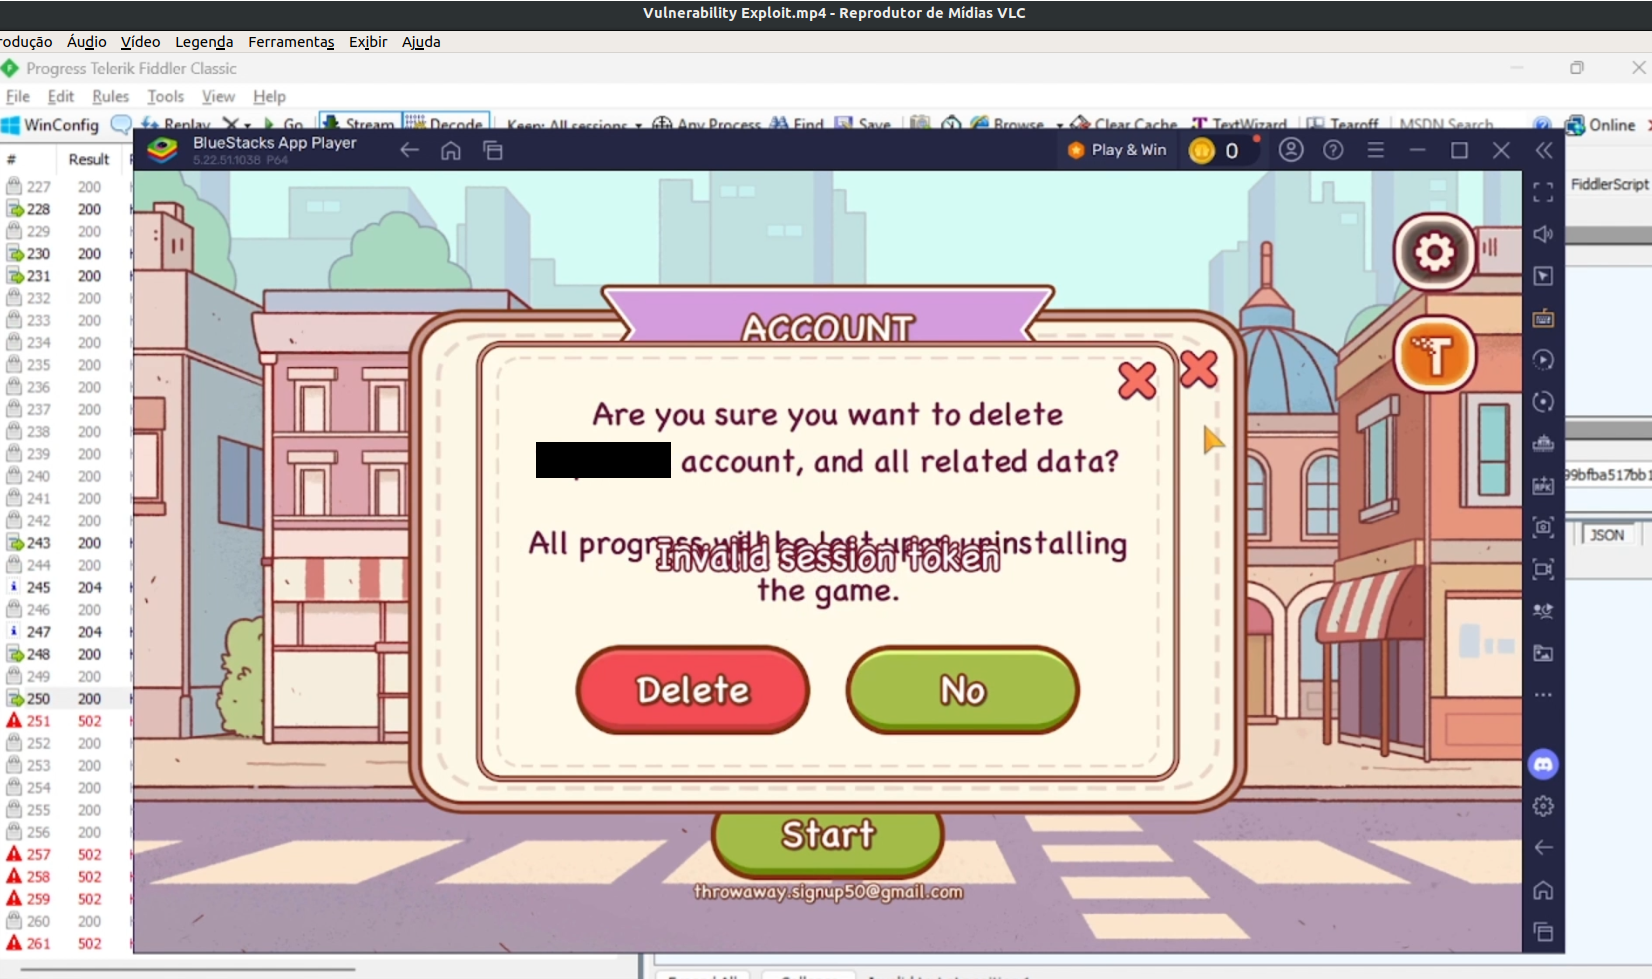Open BlueStacks media folder icon
1652x979 pixels.
[1543, 653]
